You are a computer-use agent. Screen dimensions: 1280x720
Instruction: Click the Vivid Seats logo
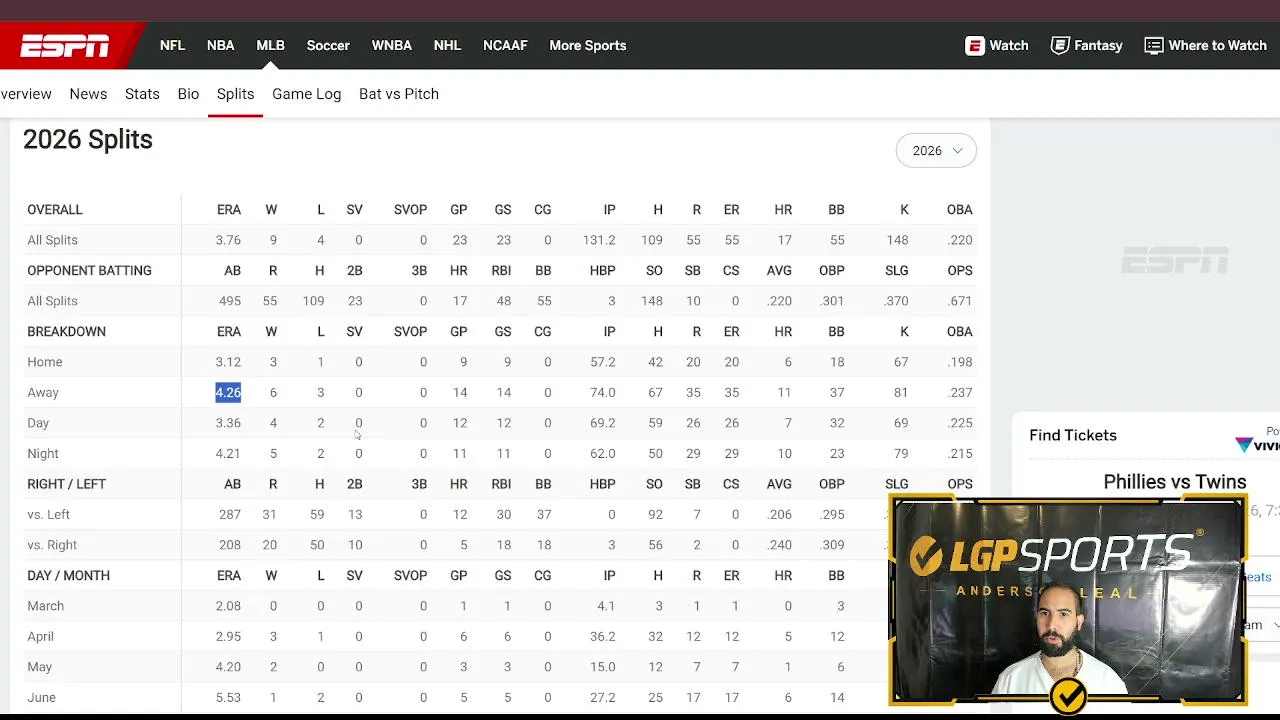click(1257, 444)
